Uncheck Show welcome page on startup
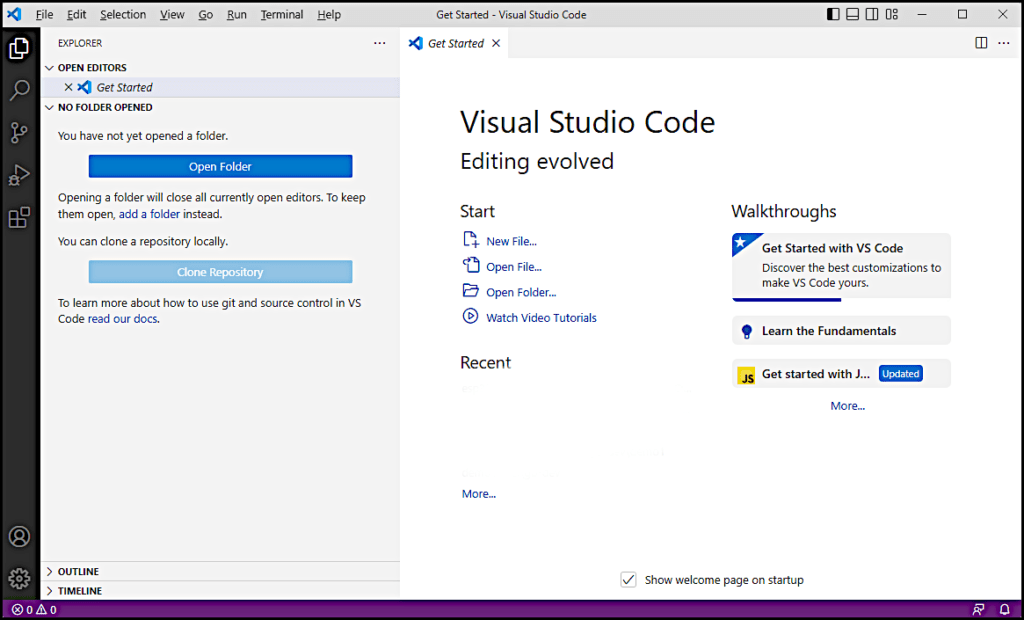 click(628, 580)
